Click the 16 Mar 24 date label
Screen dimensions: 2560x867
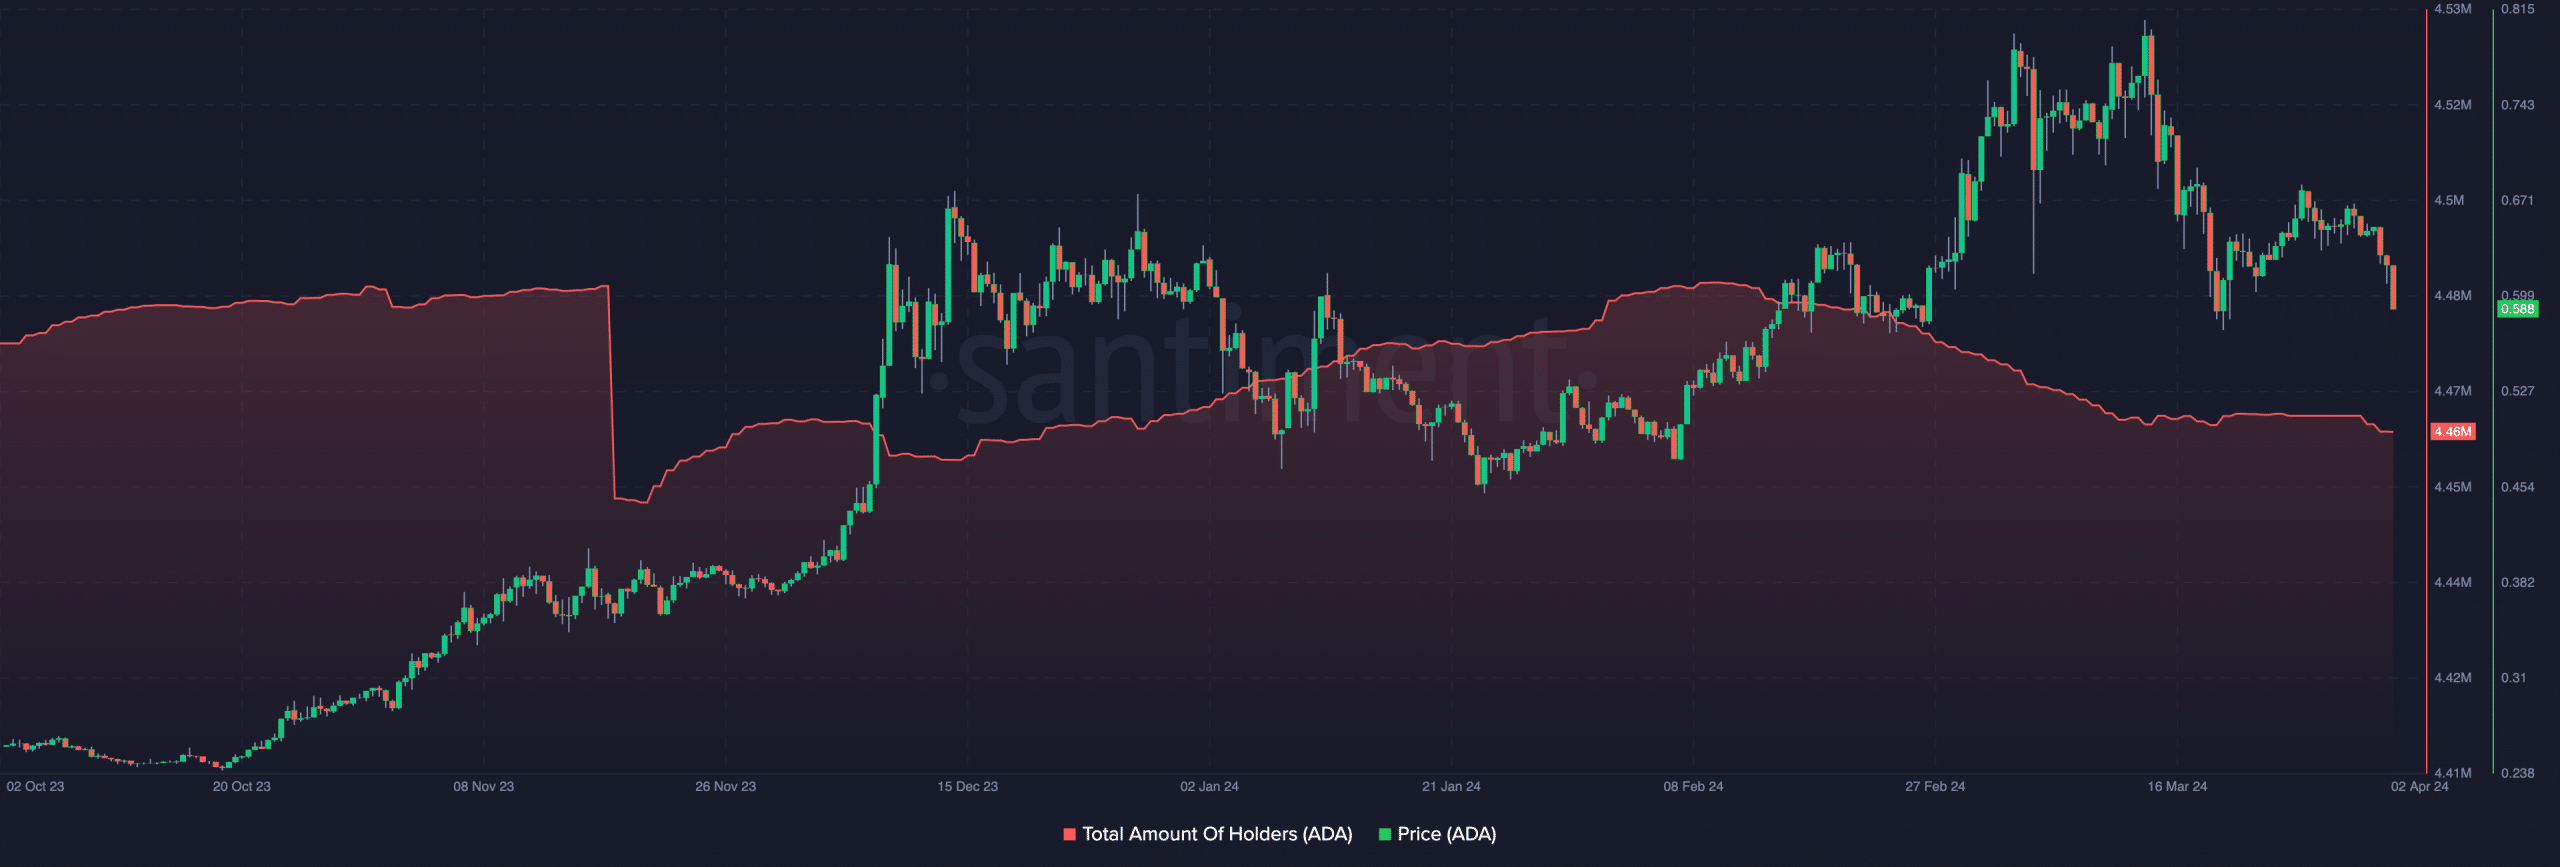2177,786
